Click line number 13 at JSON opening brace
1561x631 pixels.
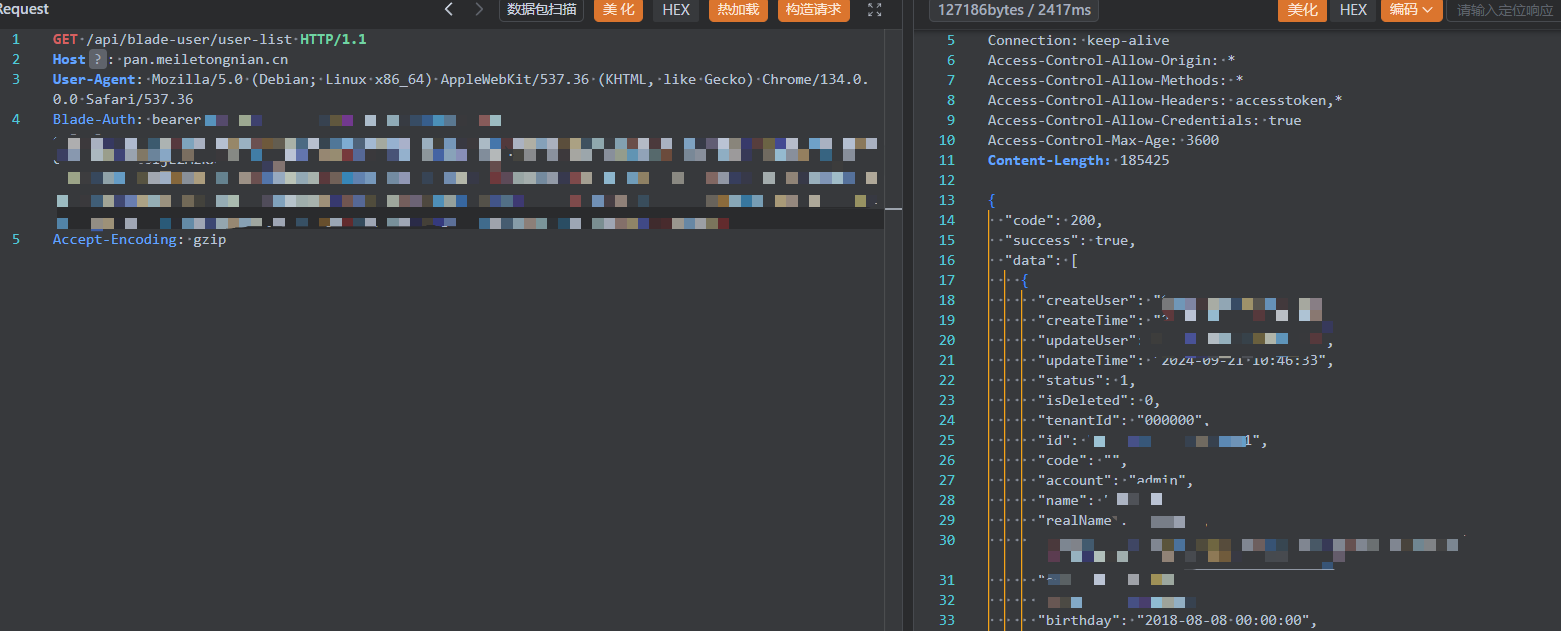947,200
